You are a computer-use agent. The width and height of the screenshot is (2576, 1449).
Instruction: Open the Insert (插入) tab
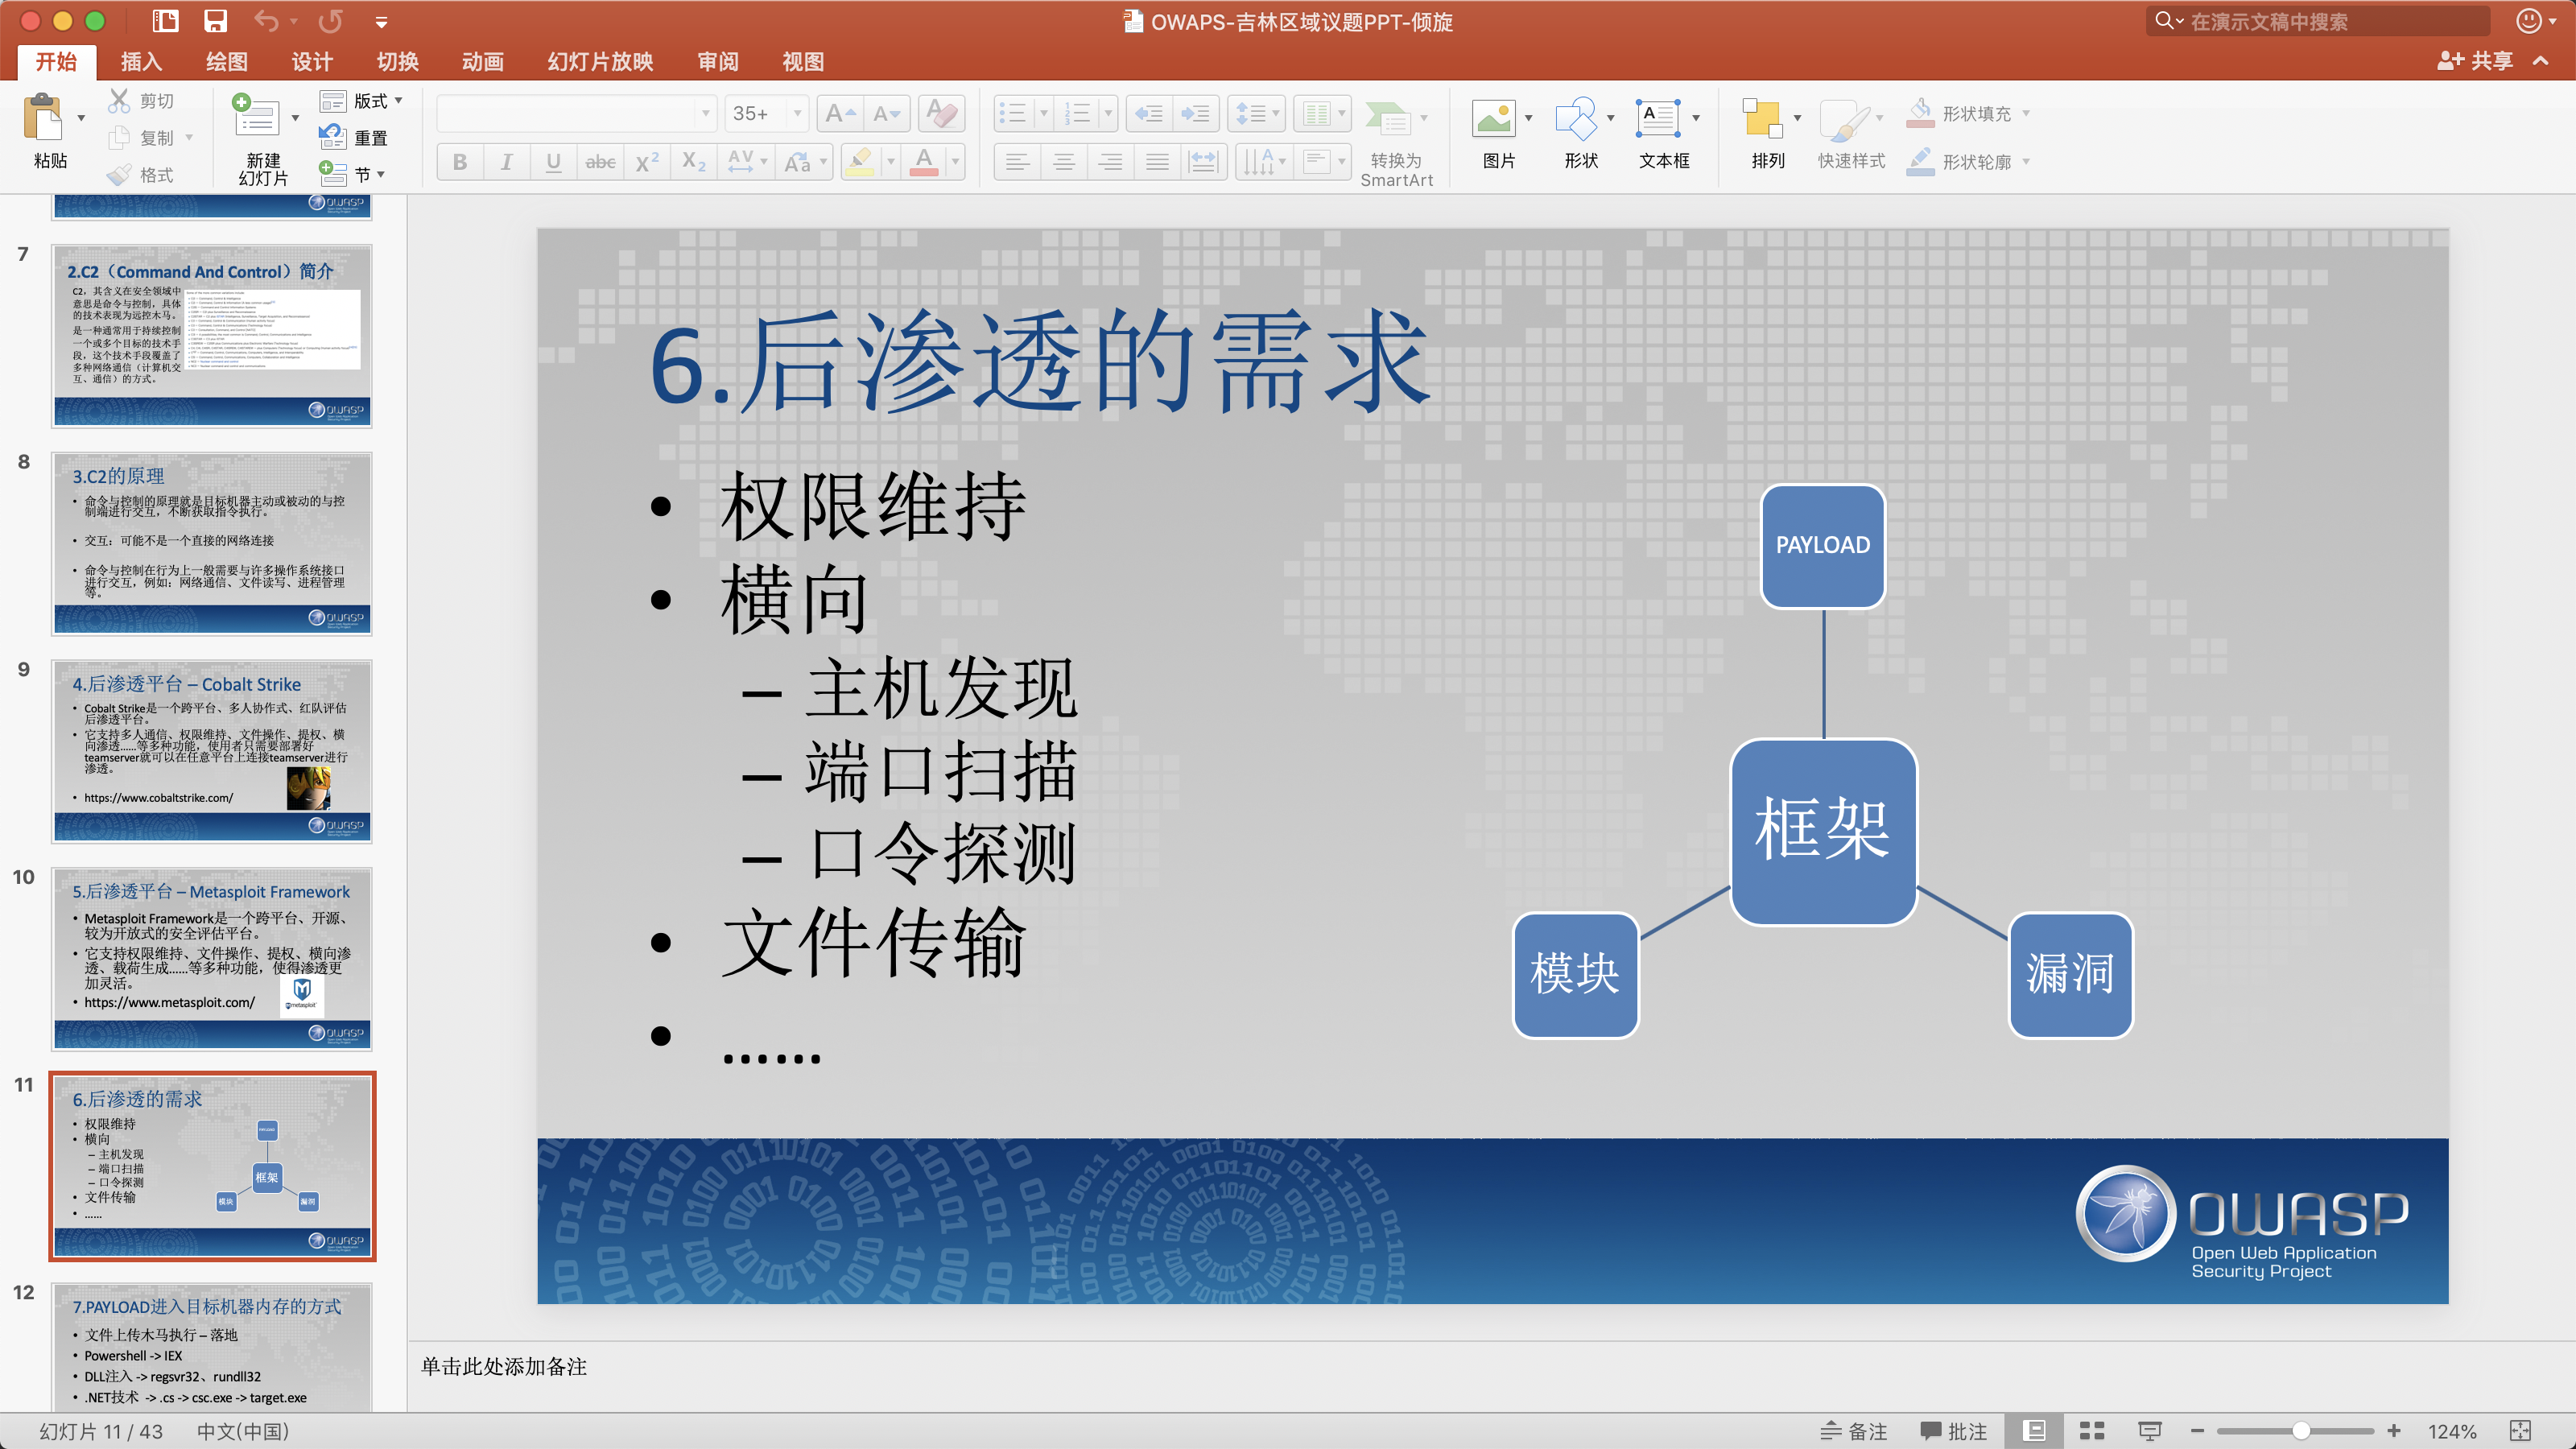[141, 62]
